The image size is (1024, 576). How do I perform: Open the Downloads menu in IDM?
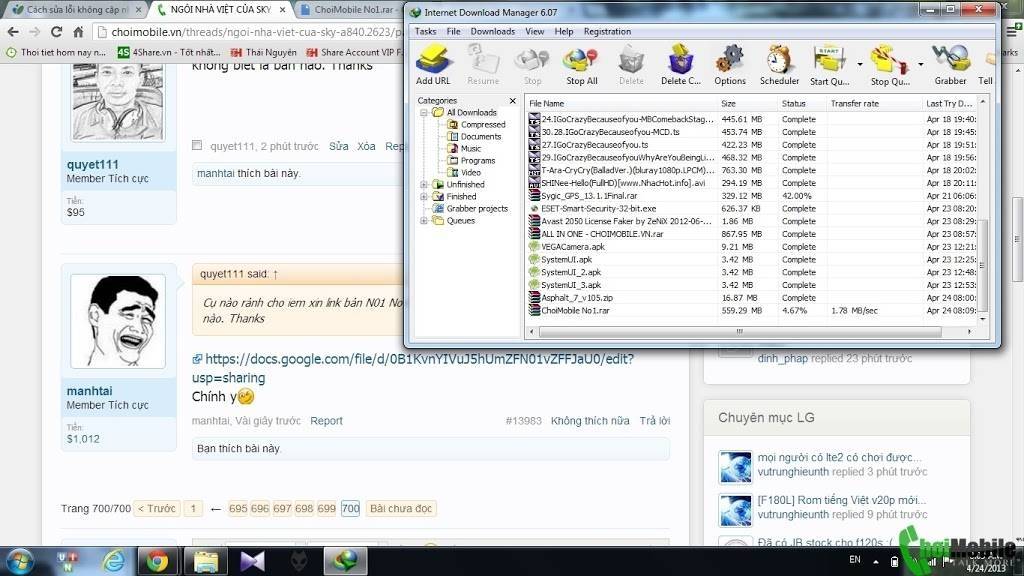point(492,32)
